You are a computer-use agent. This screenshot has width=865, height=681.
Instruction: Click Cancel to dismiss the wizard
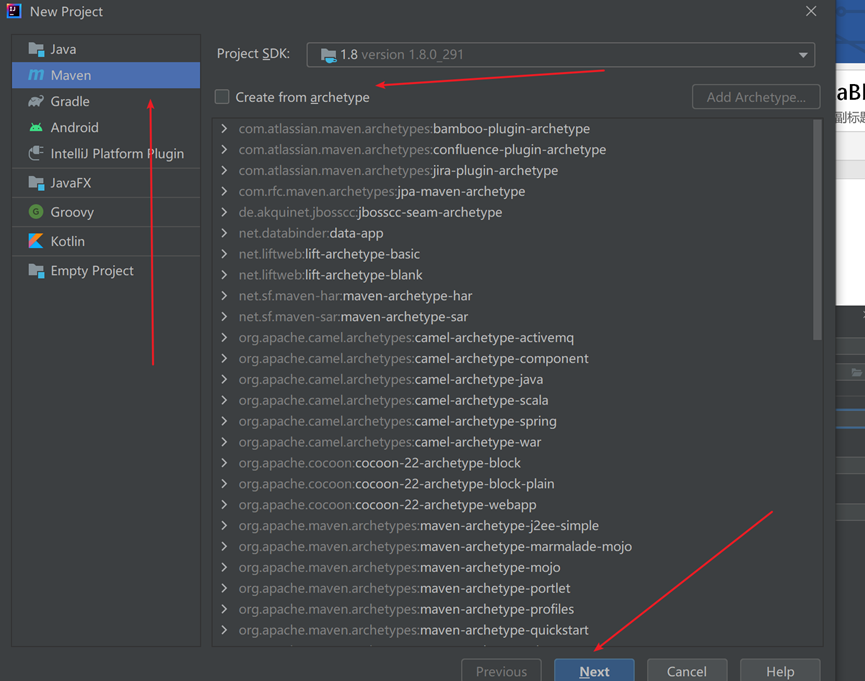(687, 671)
